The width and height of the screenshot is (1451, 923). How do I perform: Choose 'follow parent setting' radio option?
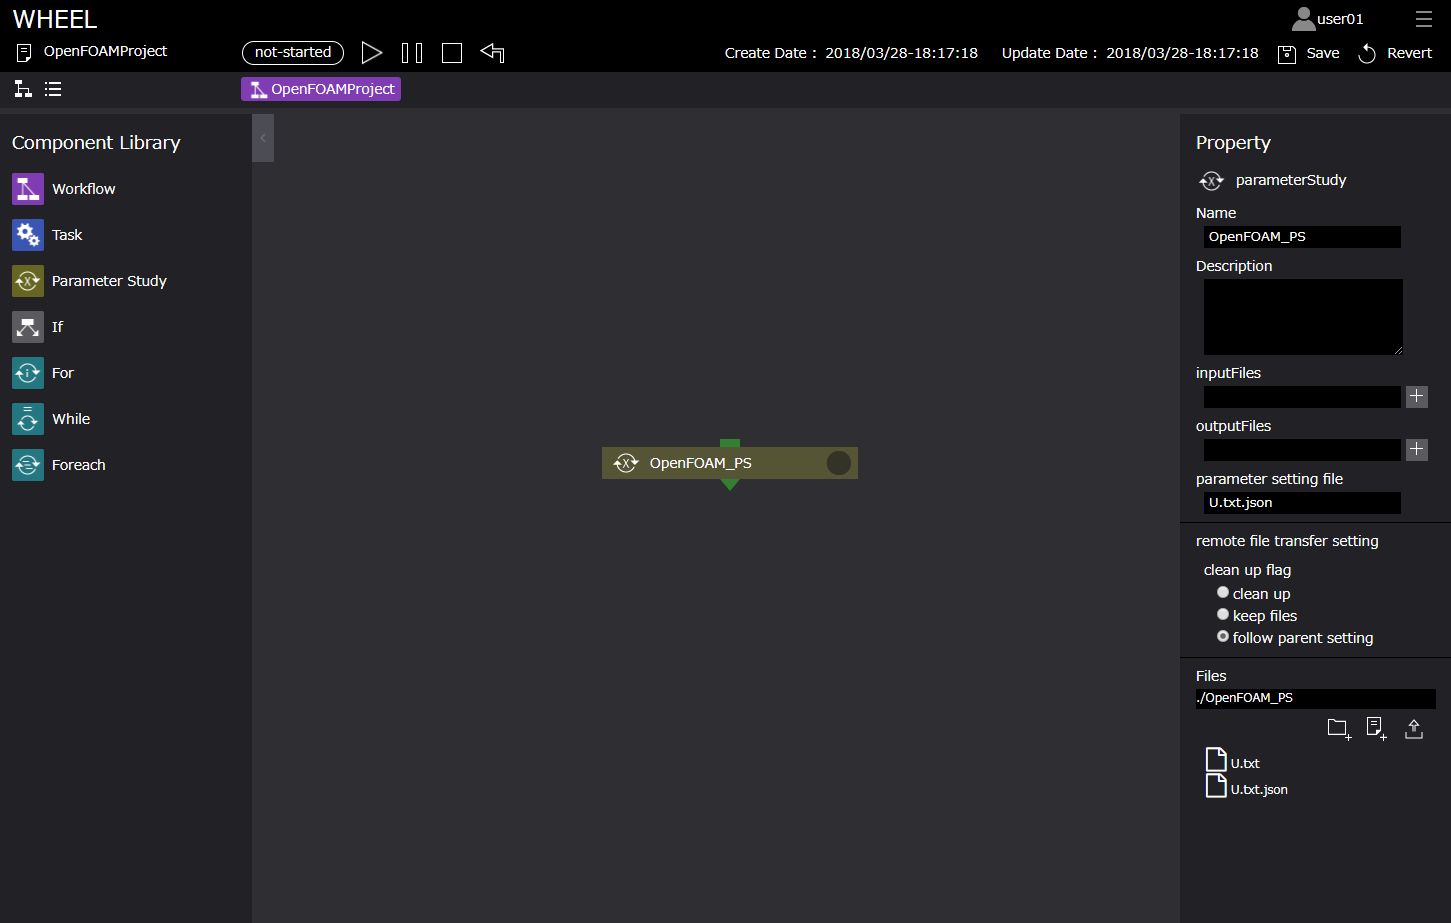1223,637
